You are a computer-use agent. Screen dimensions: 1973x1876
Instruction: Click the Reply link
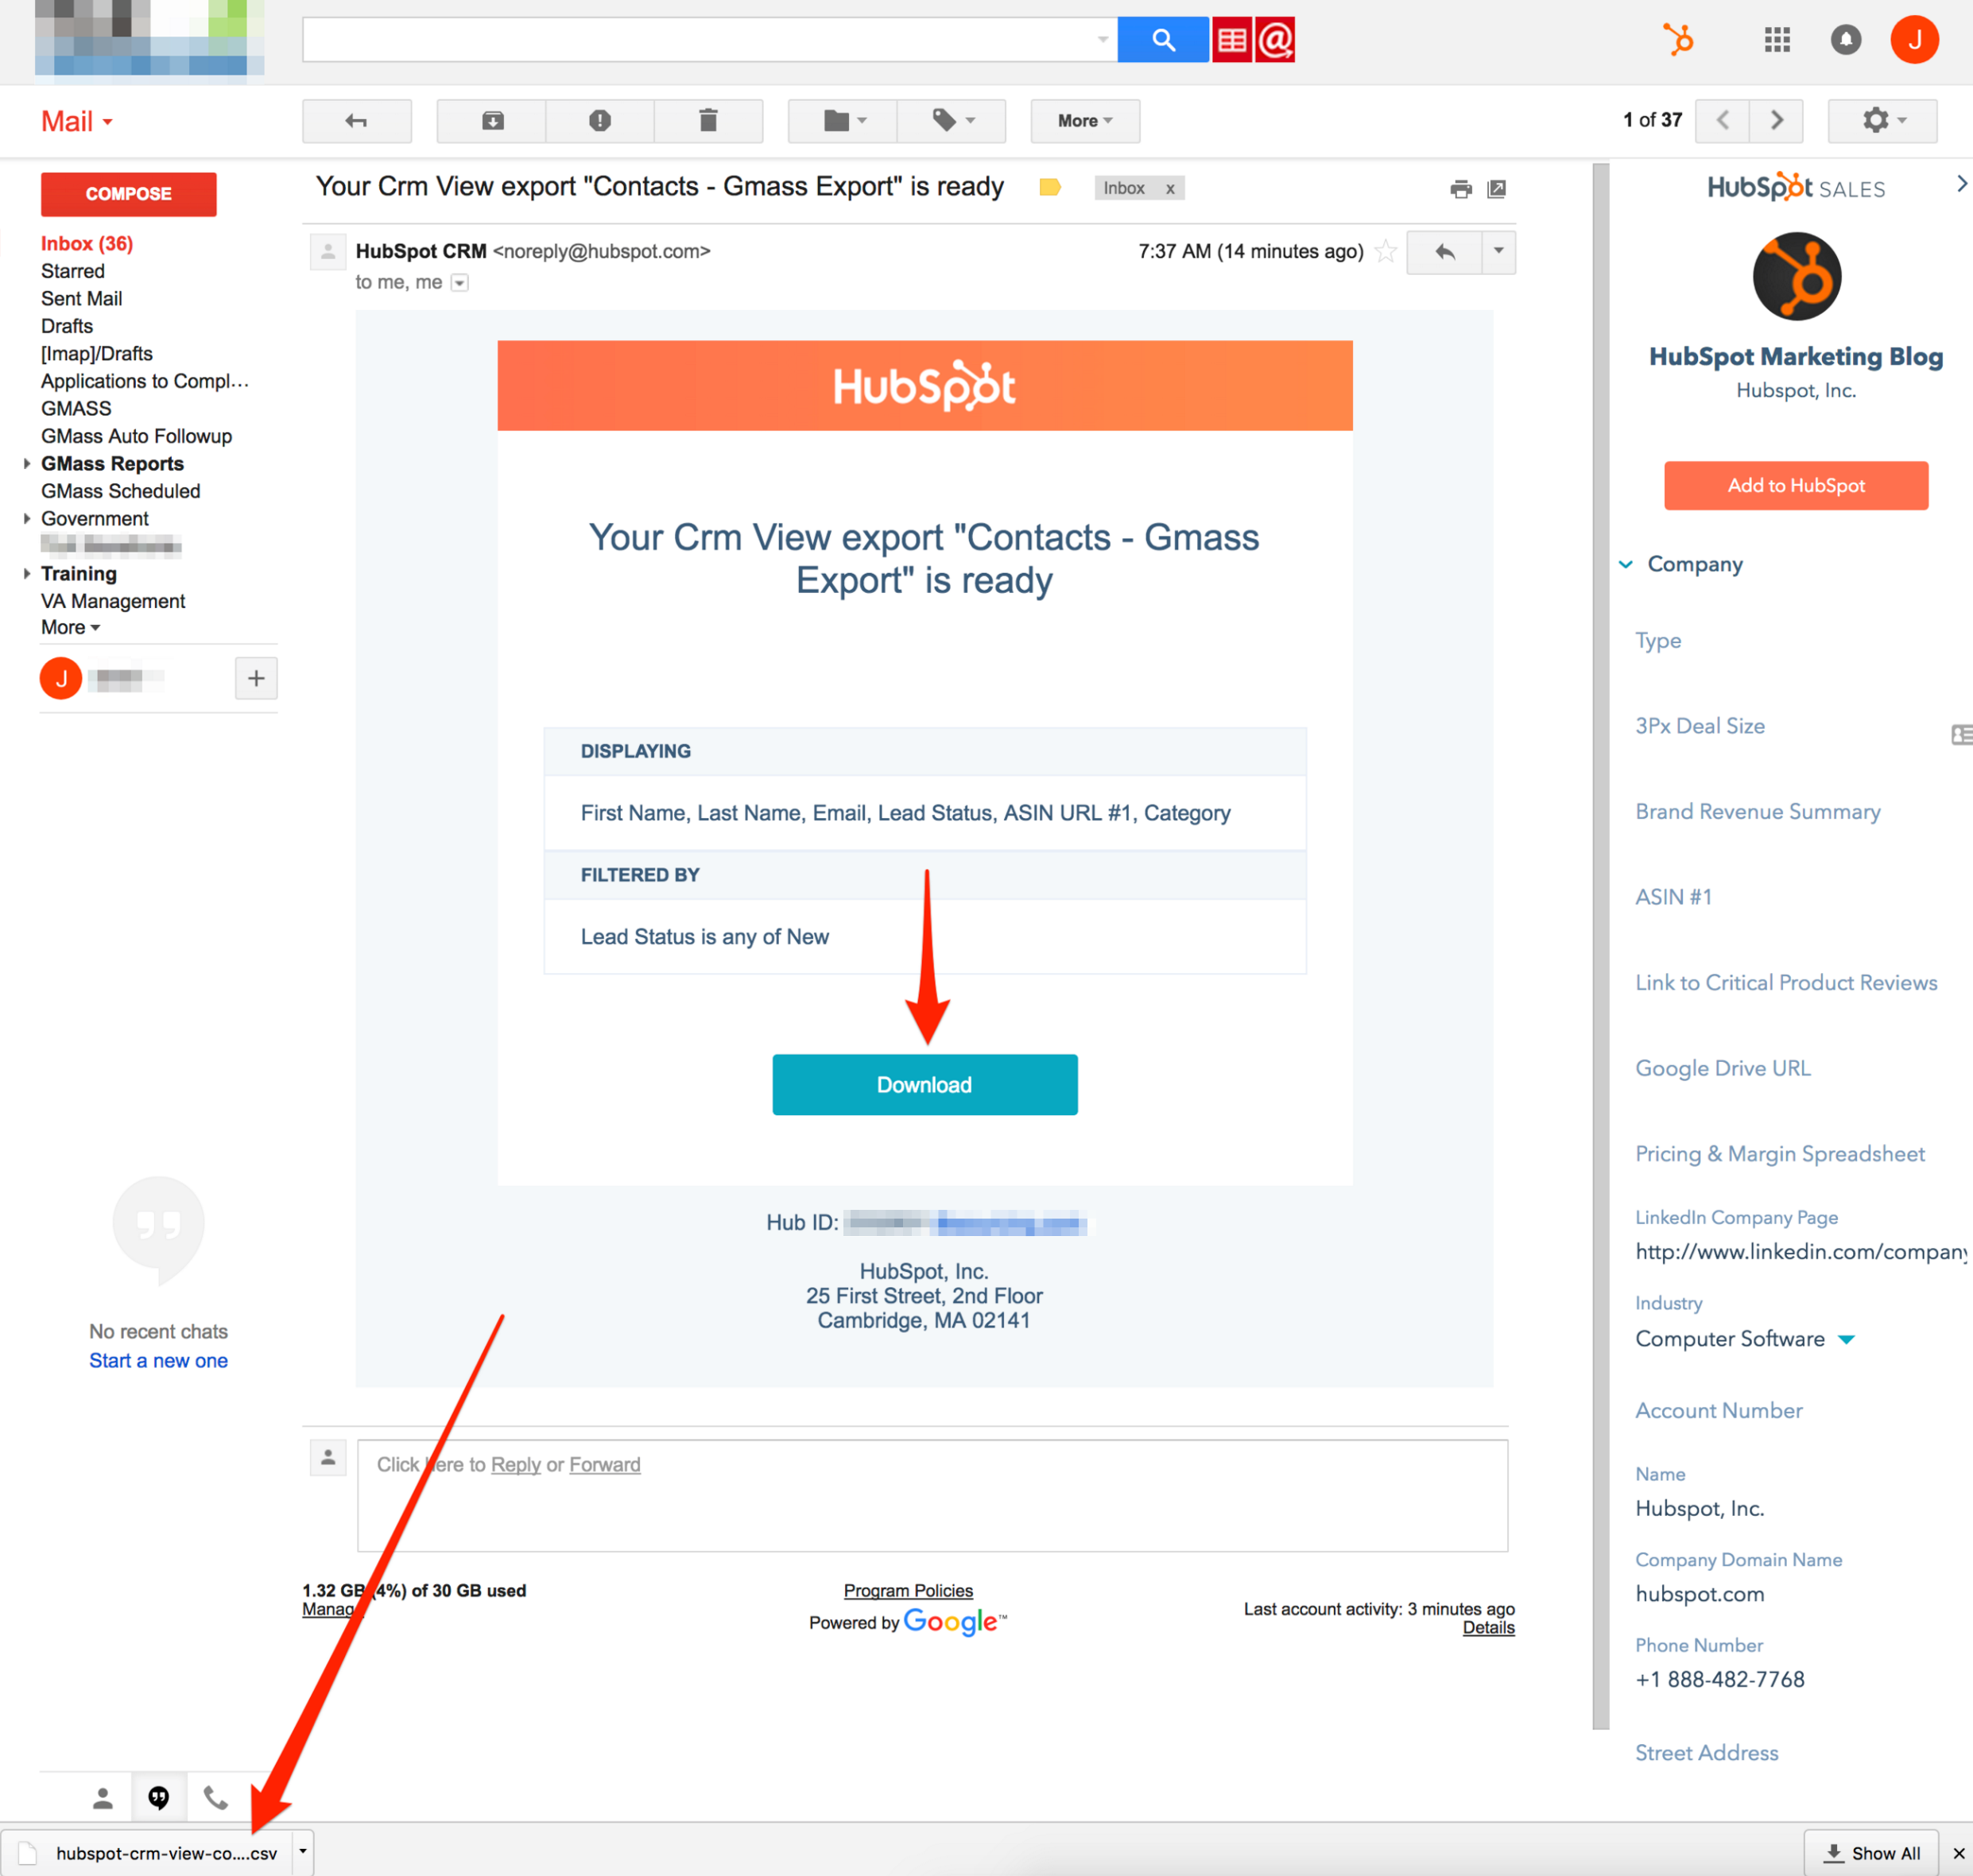click(x=516, y=1465)
